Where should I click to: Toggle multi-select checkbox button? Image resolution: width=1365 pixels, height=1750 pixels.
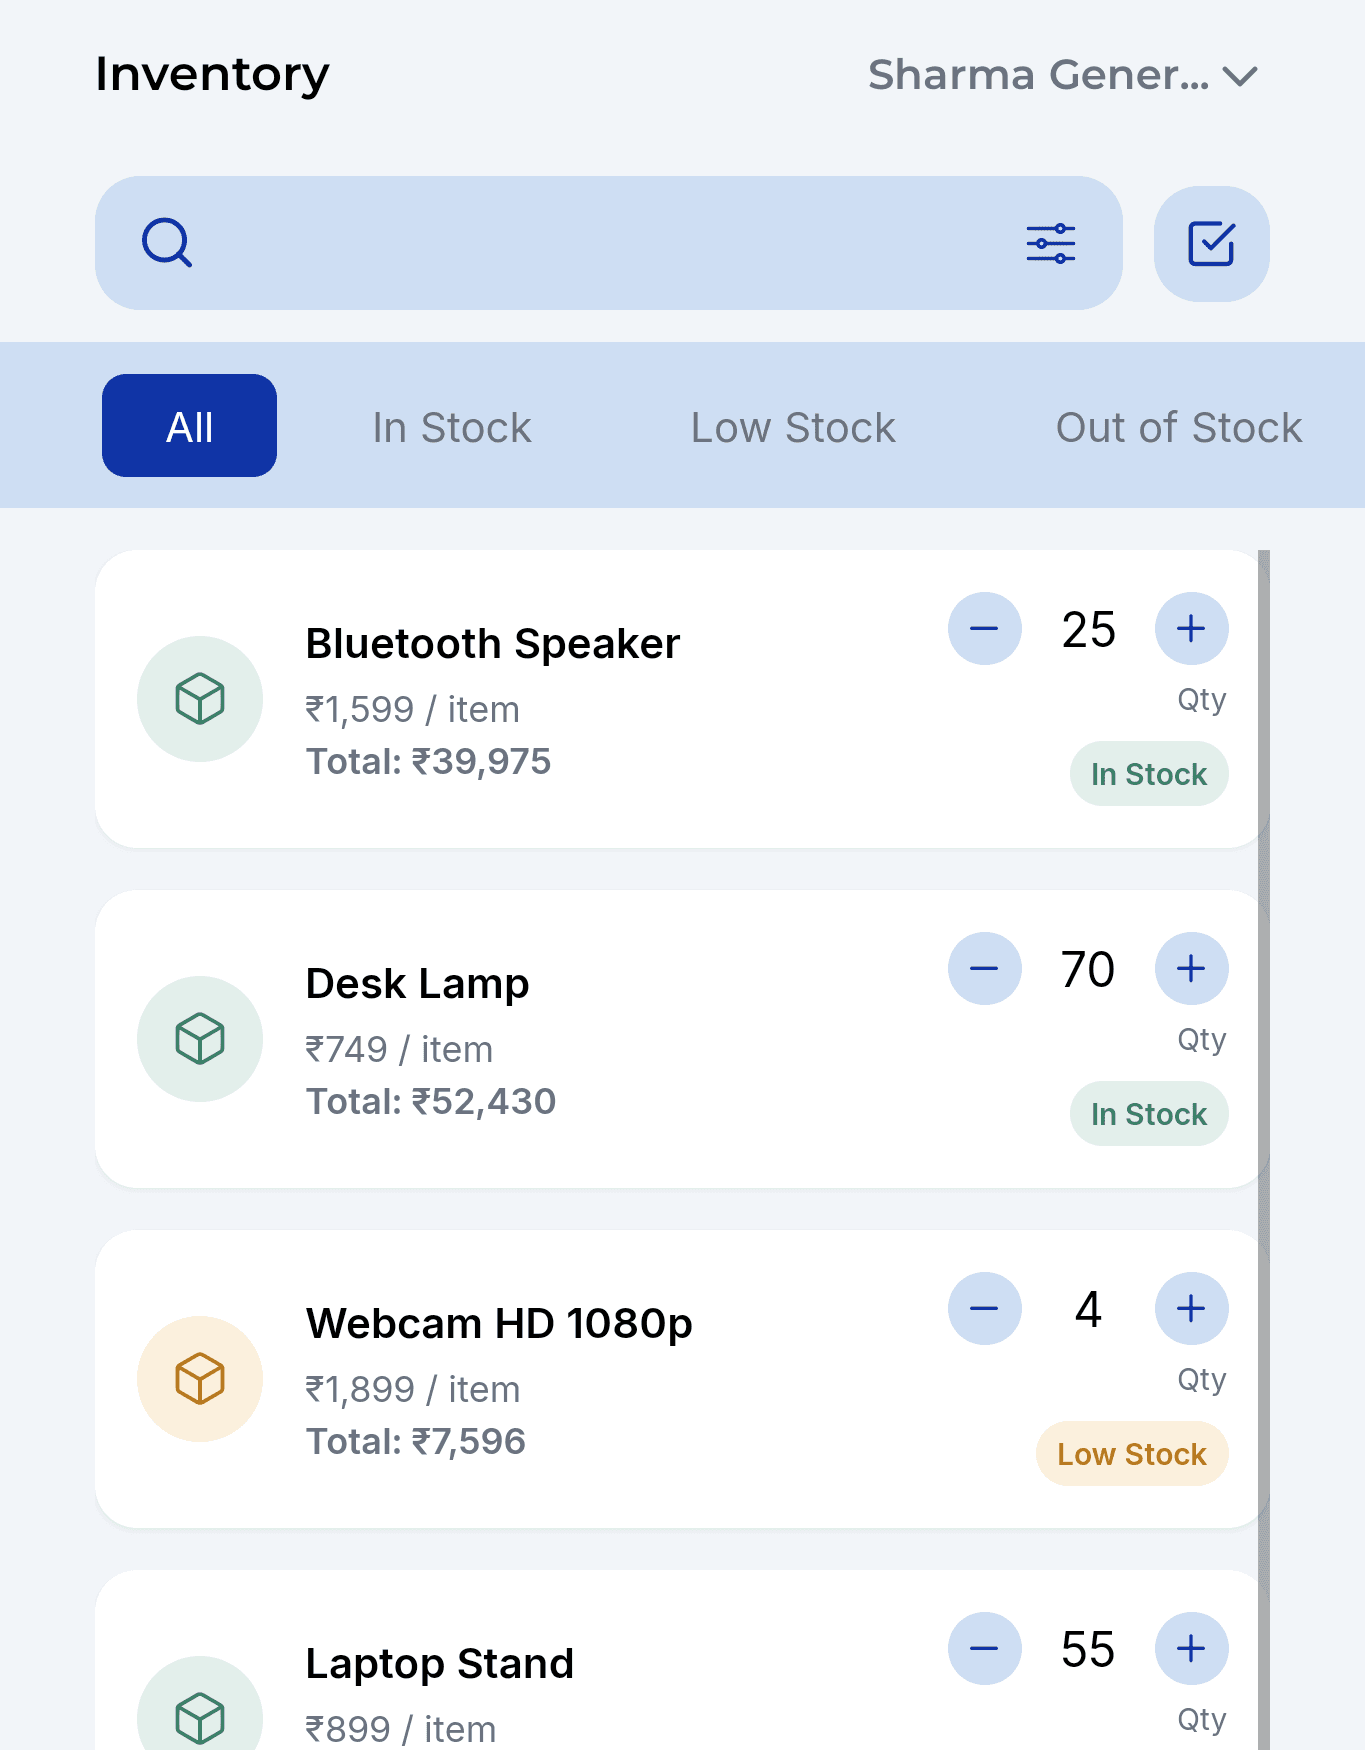1212,244
